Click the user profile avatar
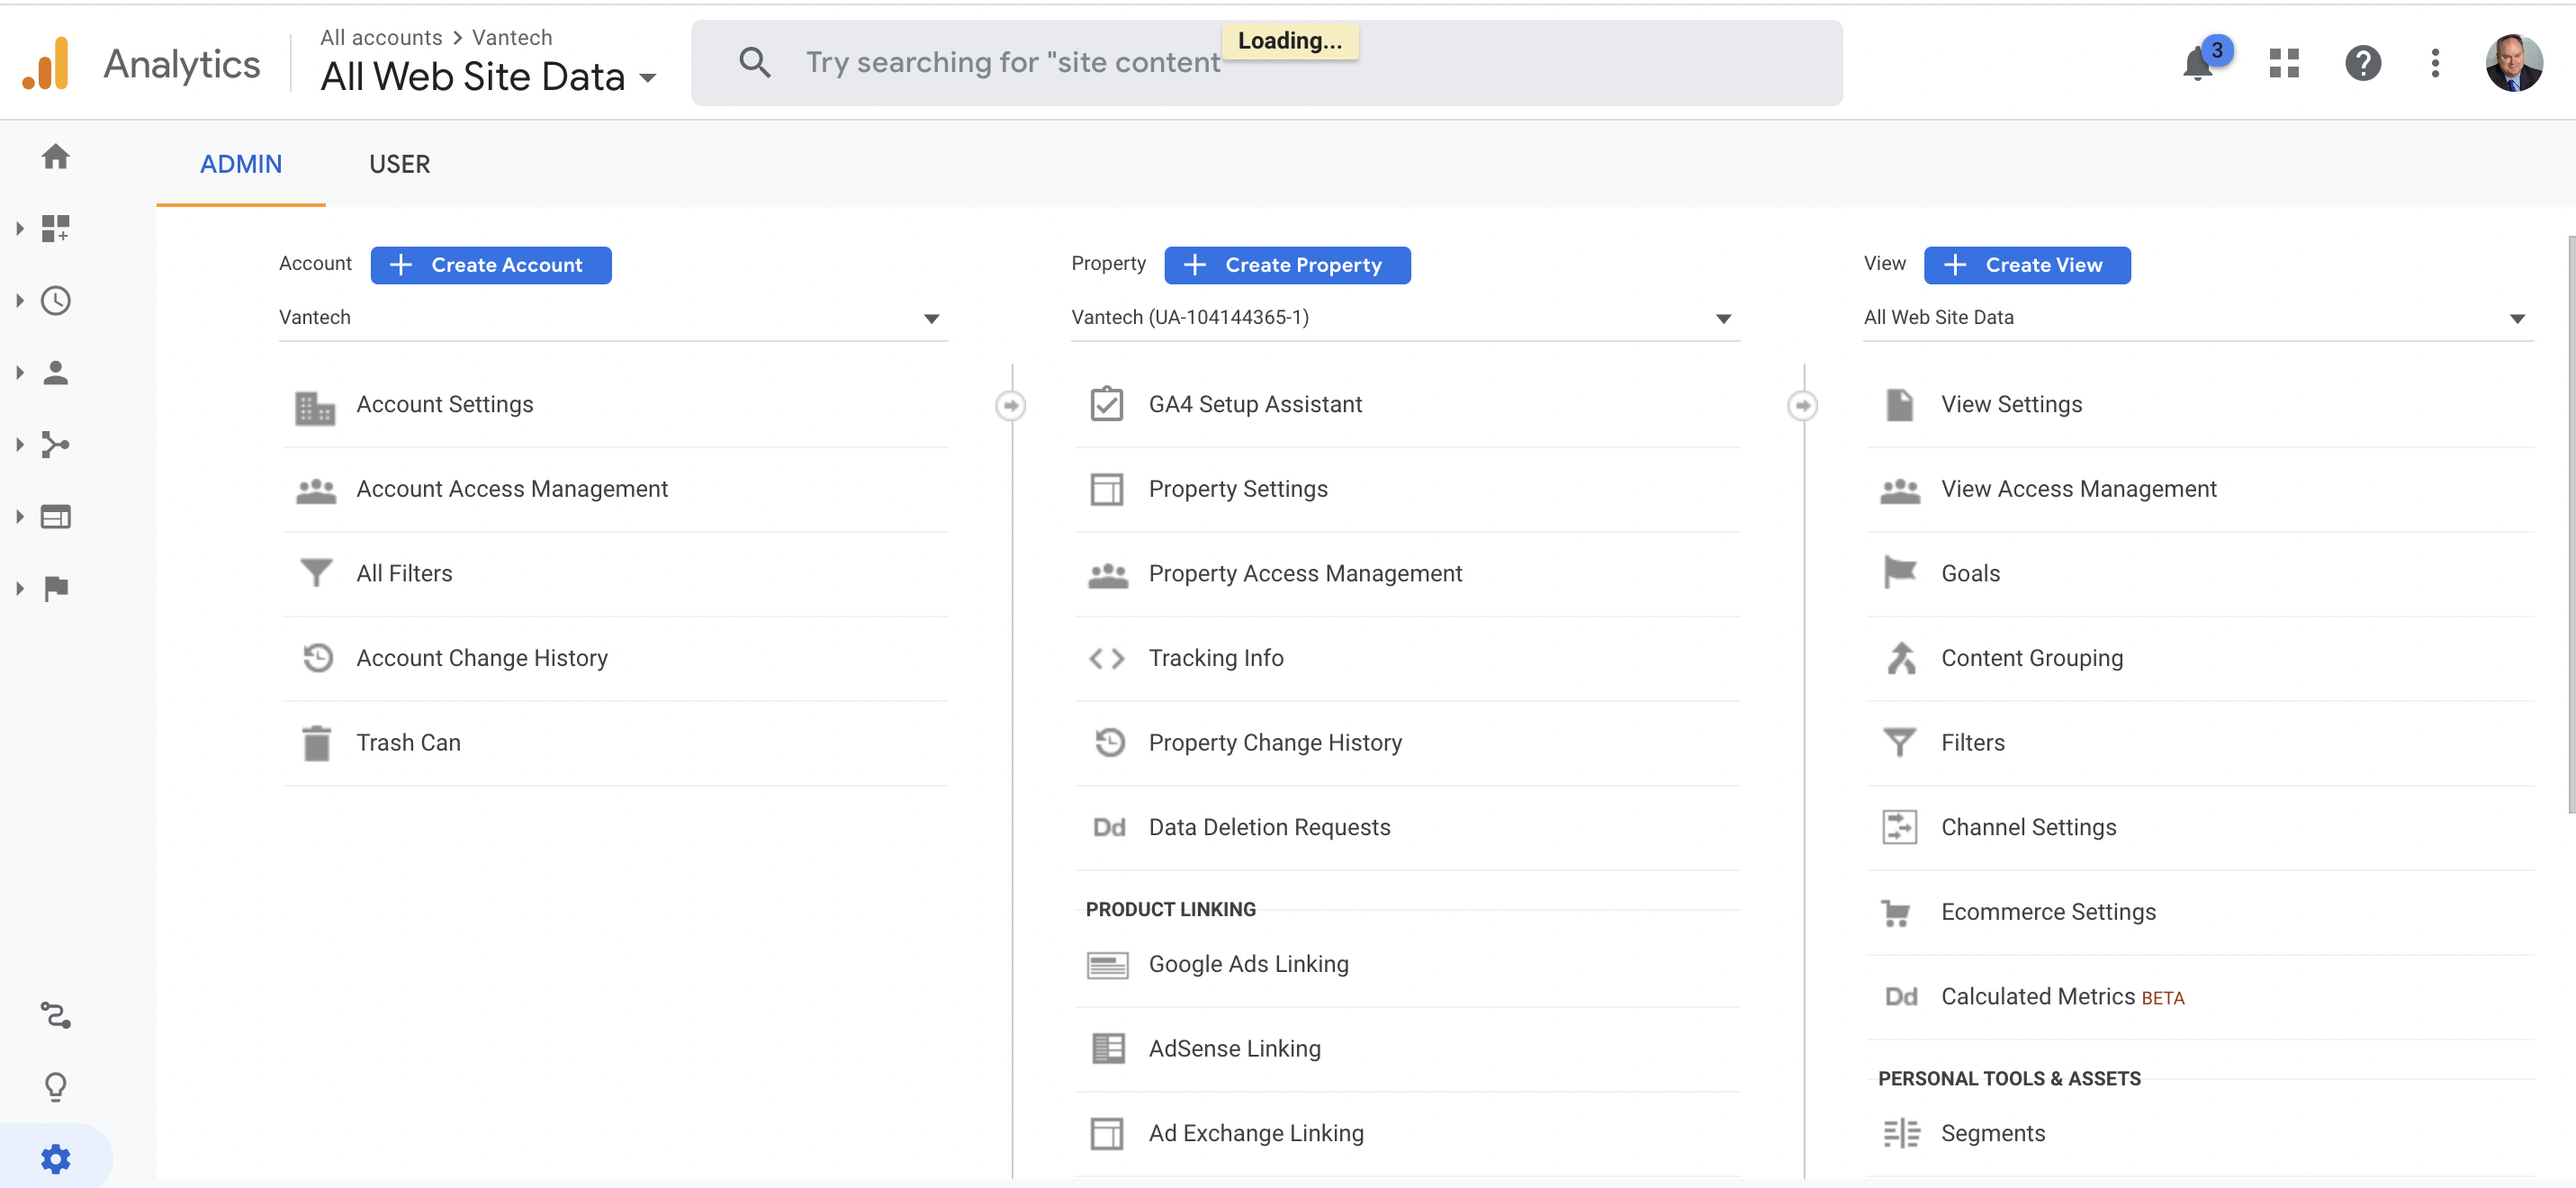The width and height of the screenshot is (2576, 1188). click(2514, 63)
